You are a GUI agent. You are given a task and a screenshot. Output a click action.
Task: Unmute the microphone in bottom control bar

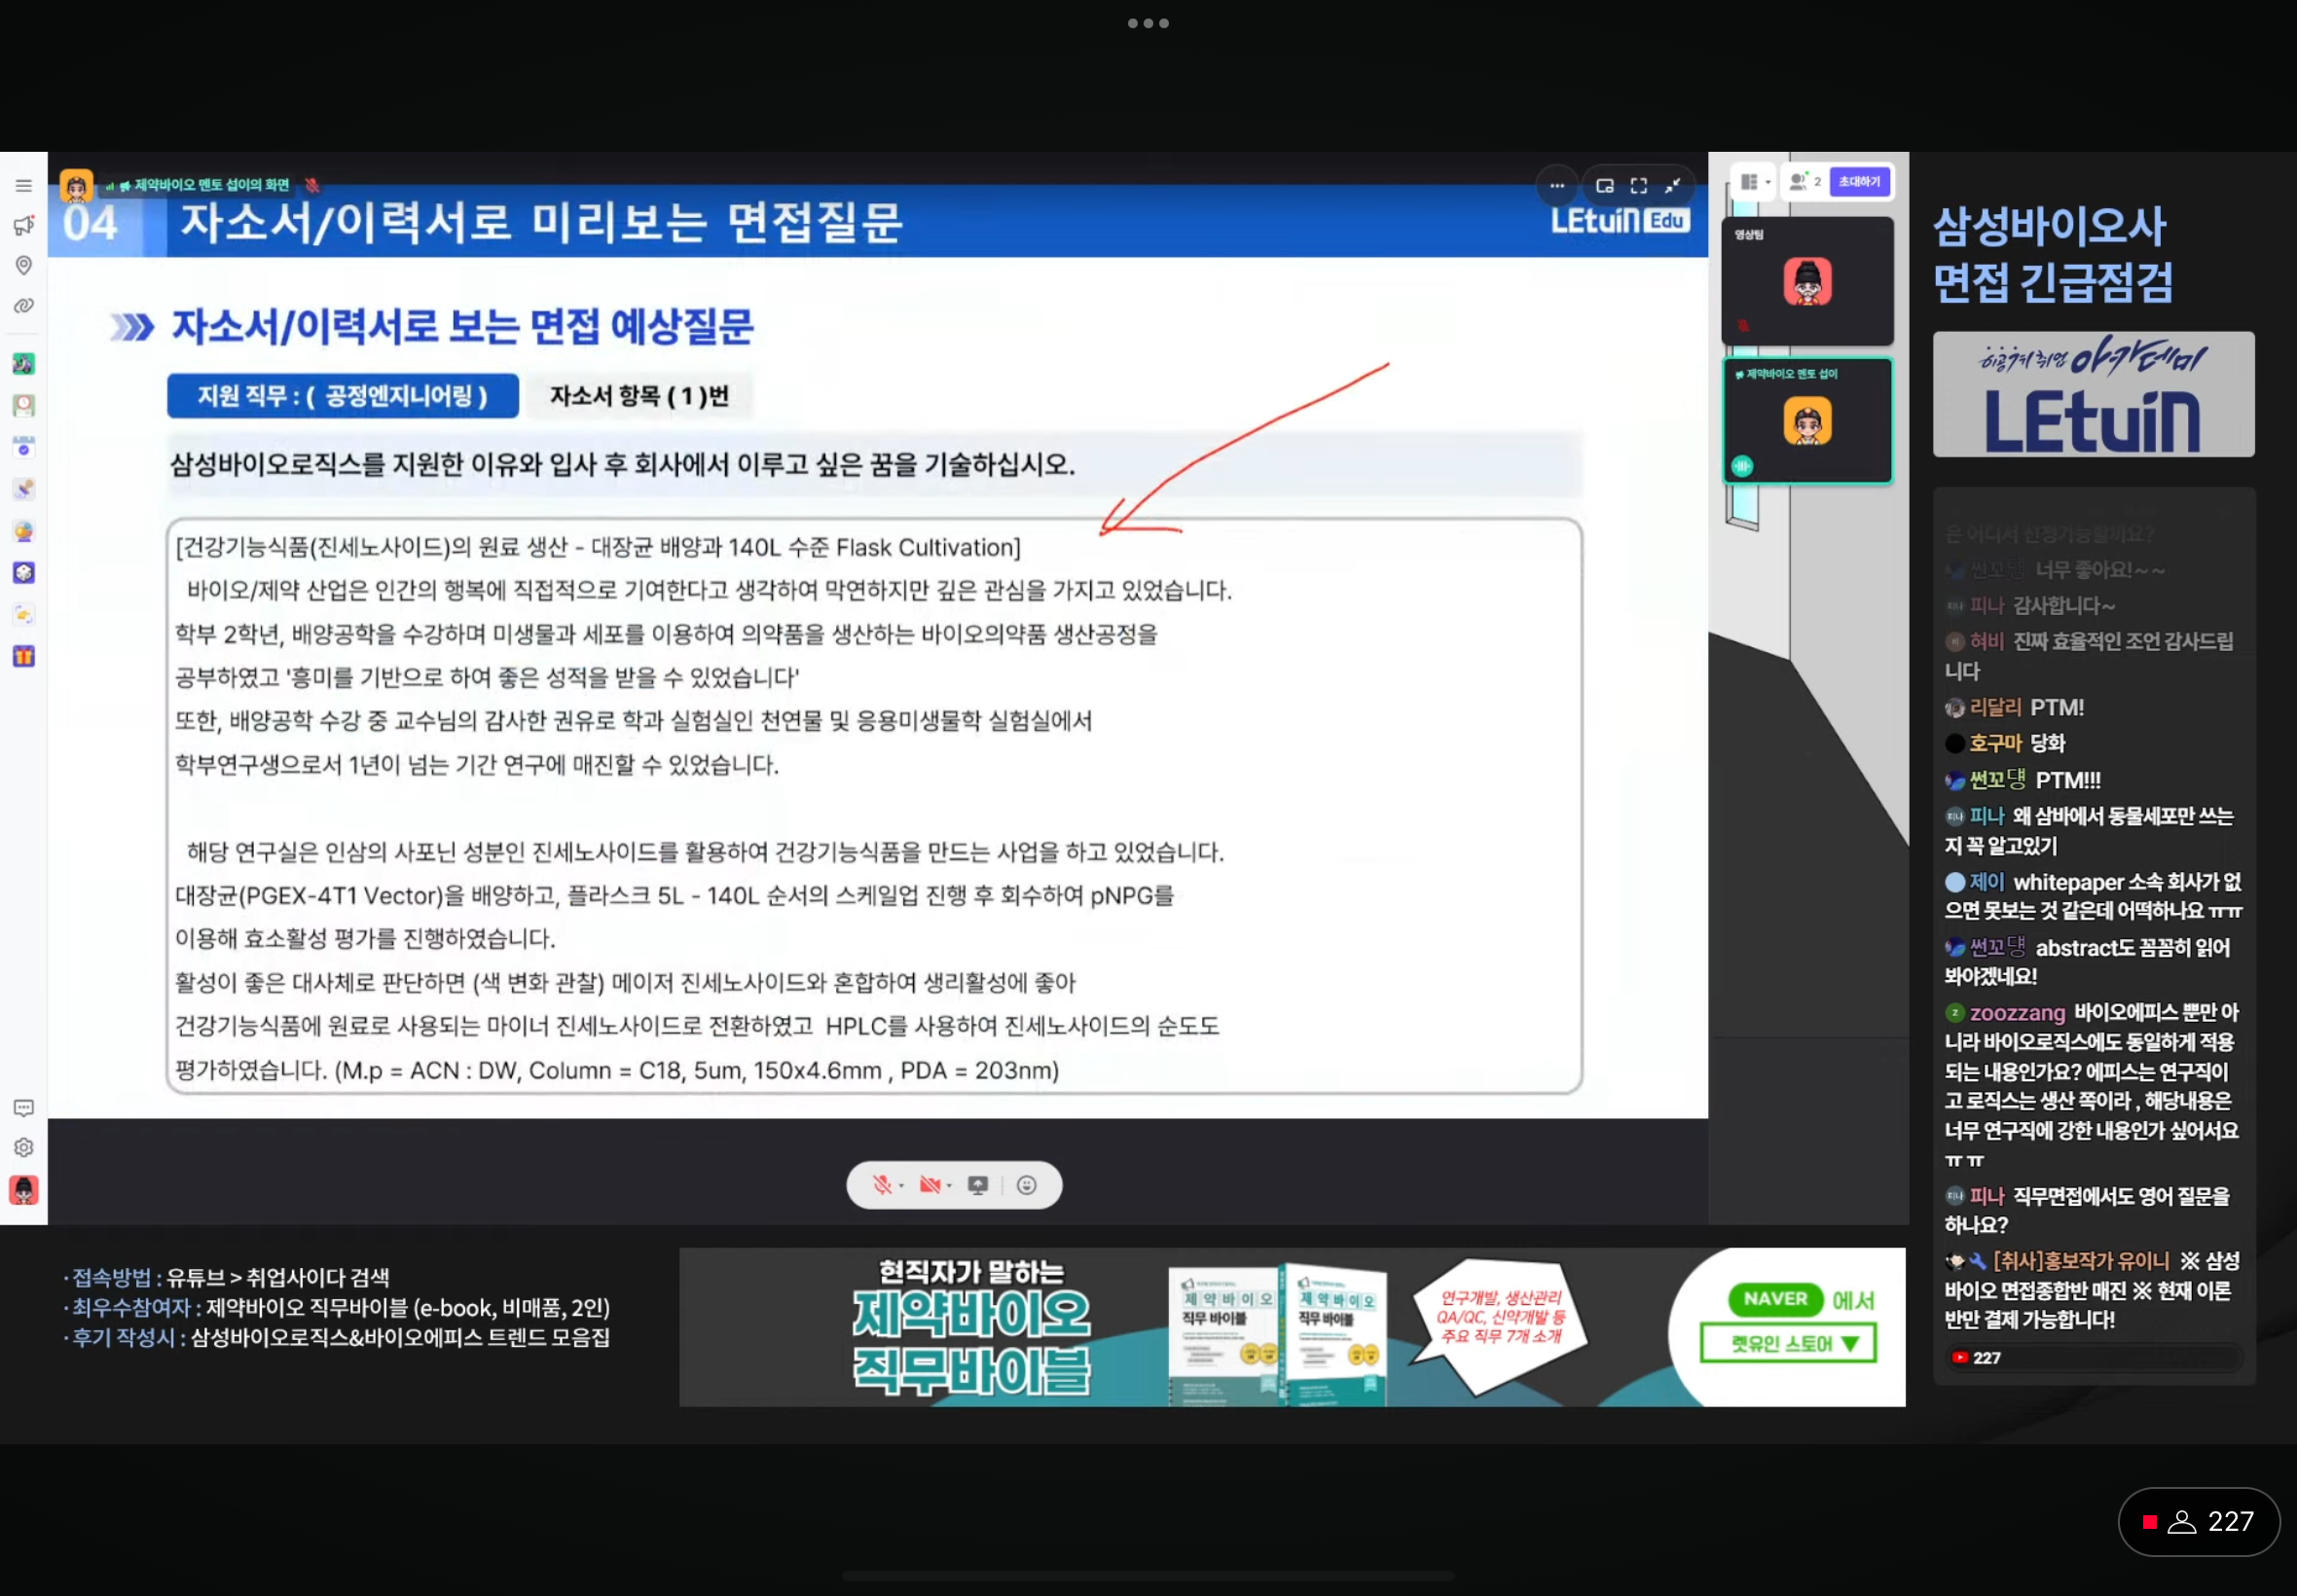tap(881, 1185)
